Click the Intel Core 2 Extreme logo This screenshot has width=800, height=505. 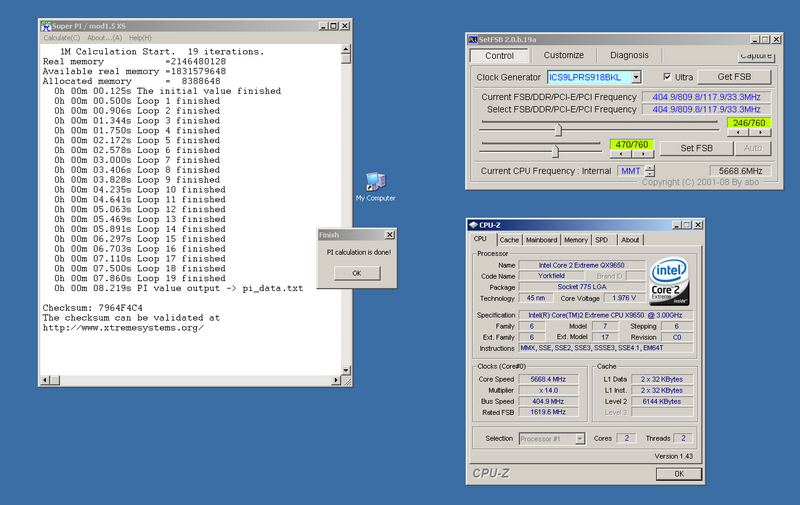pos(669,279)
